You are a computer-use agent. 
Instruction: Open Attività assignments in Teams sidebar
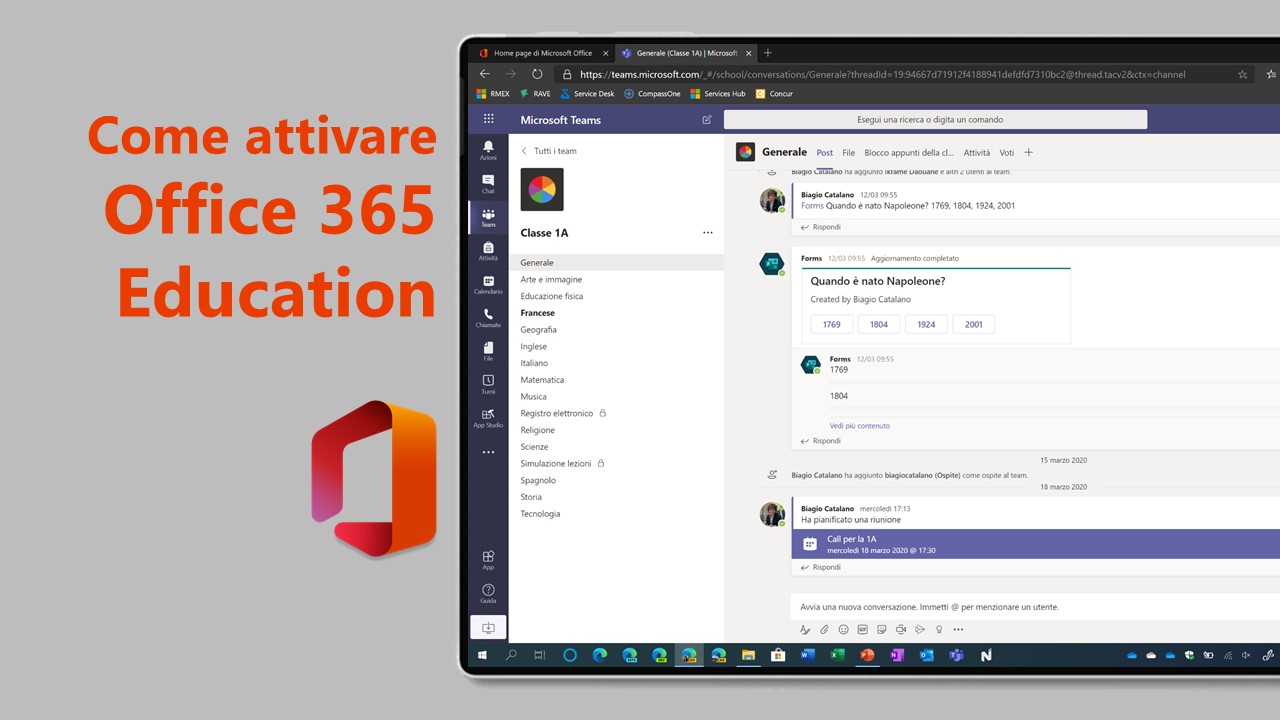(x=488, y=251)
